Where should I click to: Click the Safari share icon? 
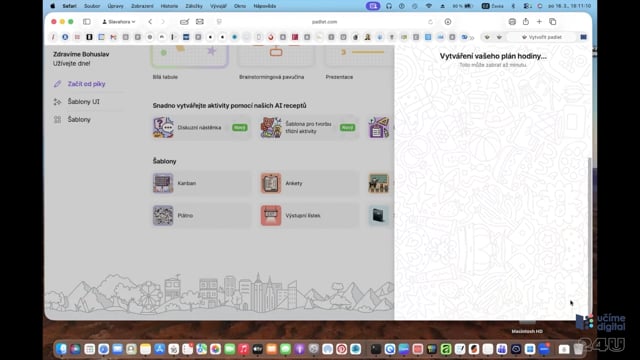coord(526,22)
